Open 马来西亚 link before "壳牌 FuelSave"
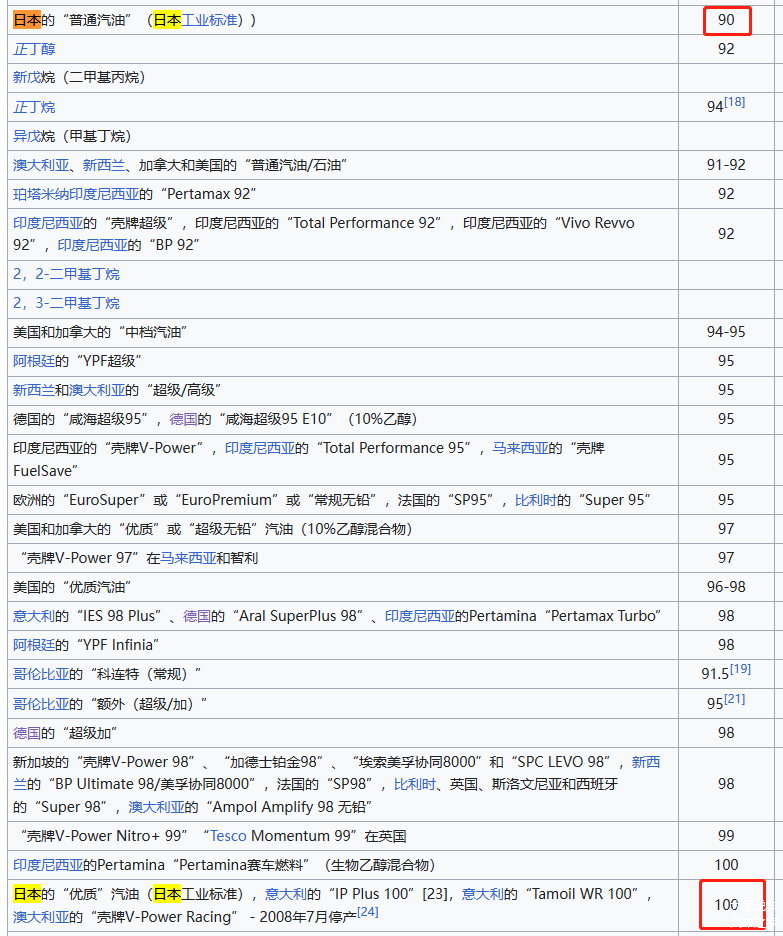 click(520, 449)
